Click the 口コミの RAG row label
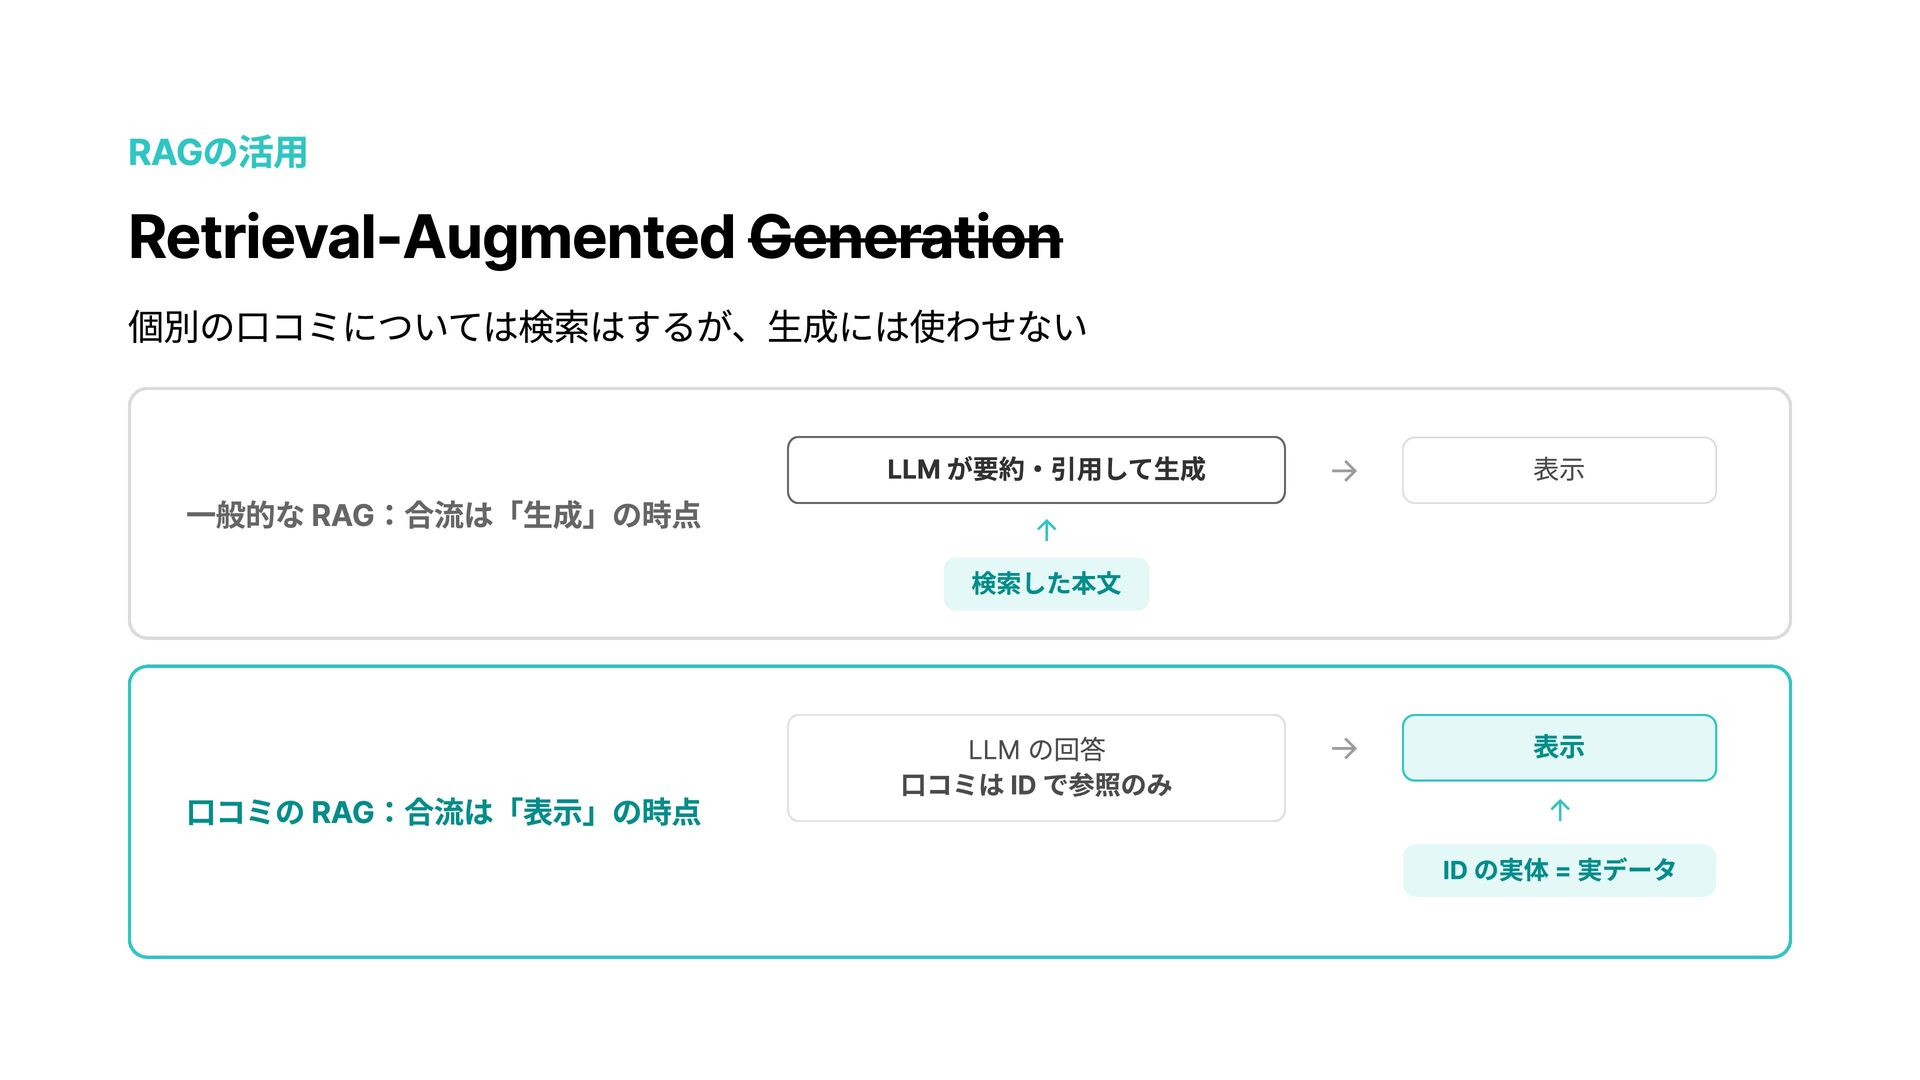 coord(443,813)
